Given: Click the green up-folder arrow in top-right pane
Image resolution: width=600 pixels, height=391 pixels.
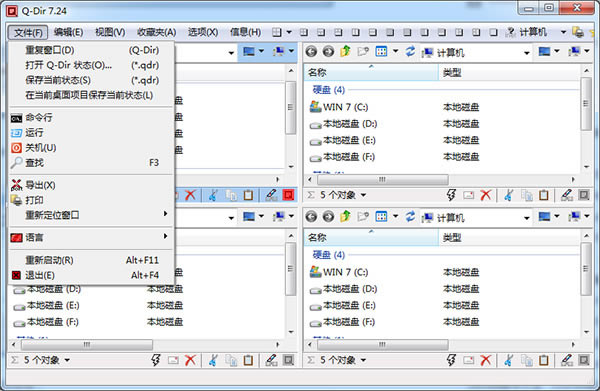Looking at the screenshot, I should (x=346, y=51).
